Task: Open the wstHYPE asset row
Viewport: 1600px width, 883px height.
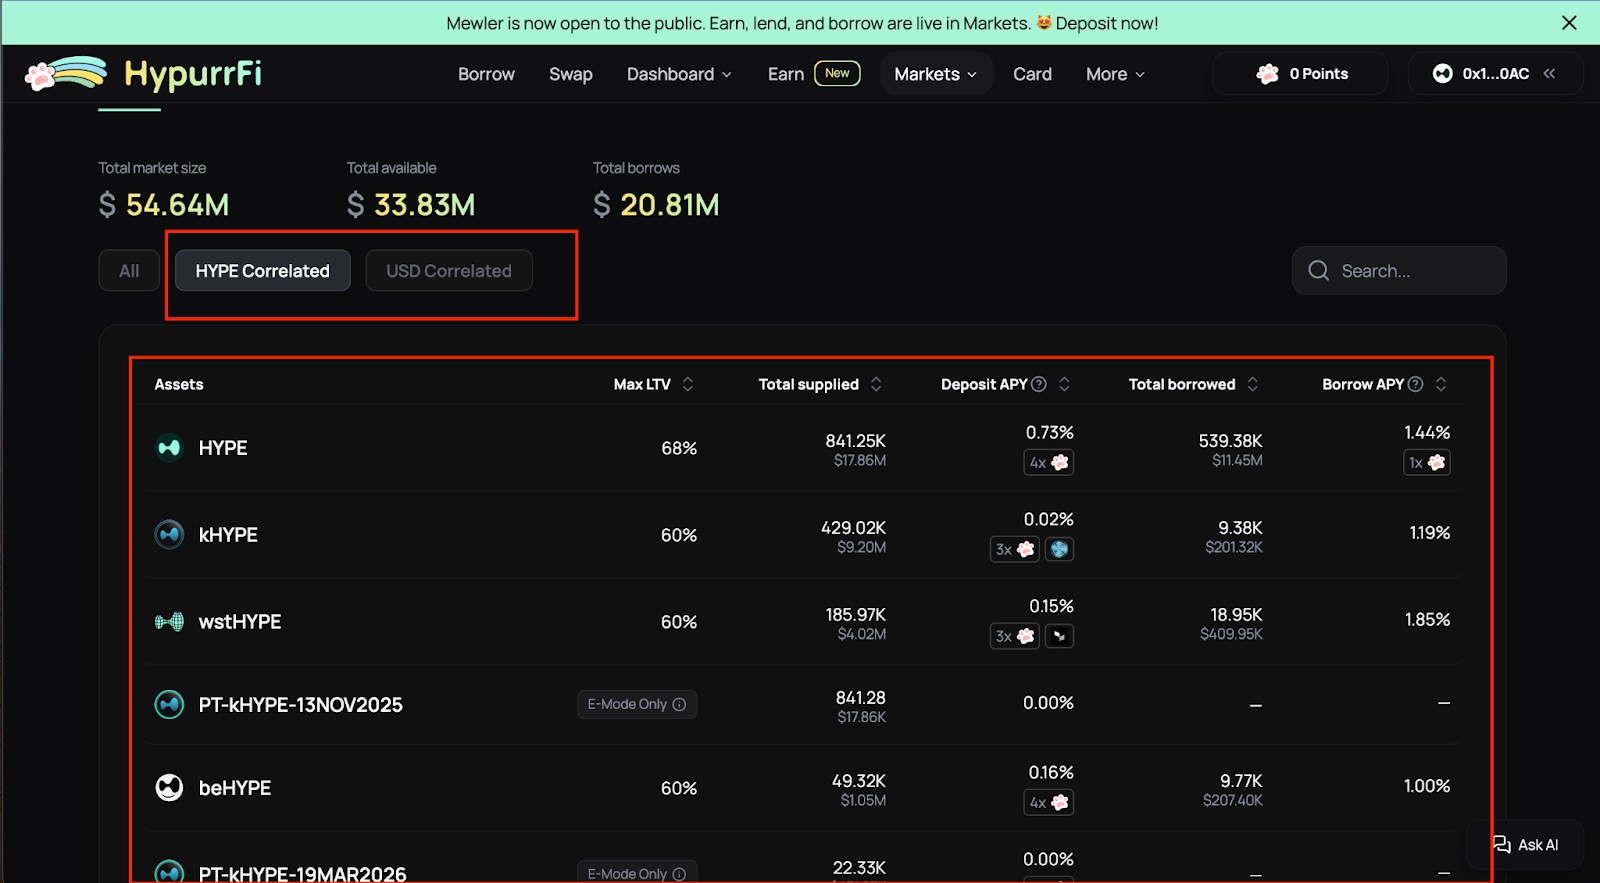Action: click(x=803, y=622)
